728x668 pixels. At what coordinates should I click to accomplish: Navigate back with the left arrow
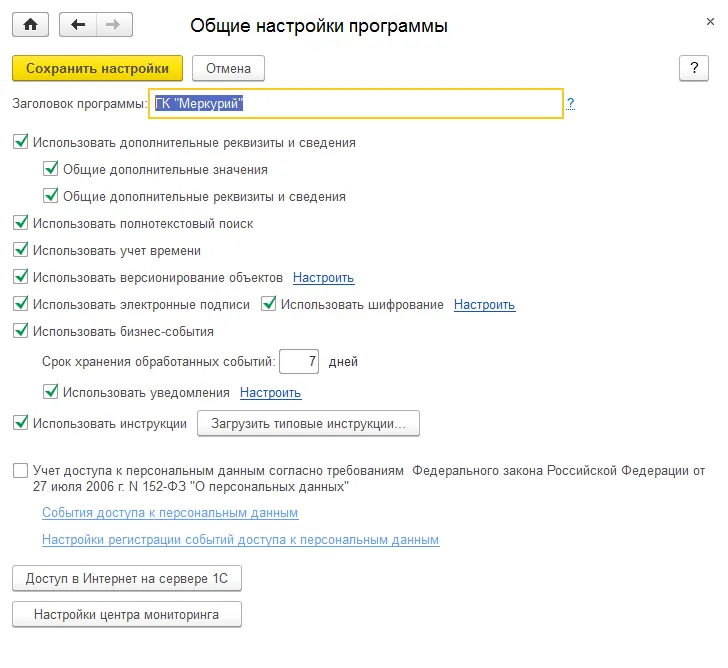click(78, 25)
